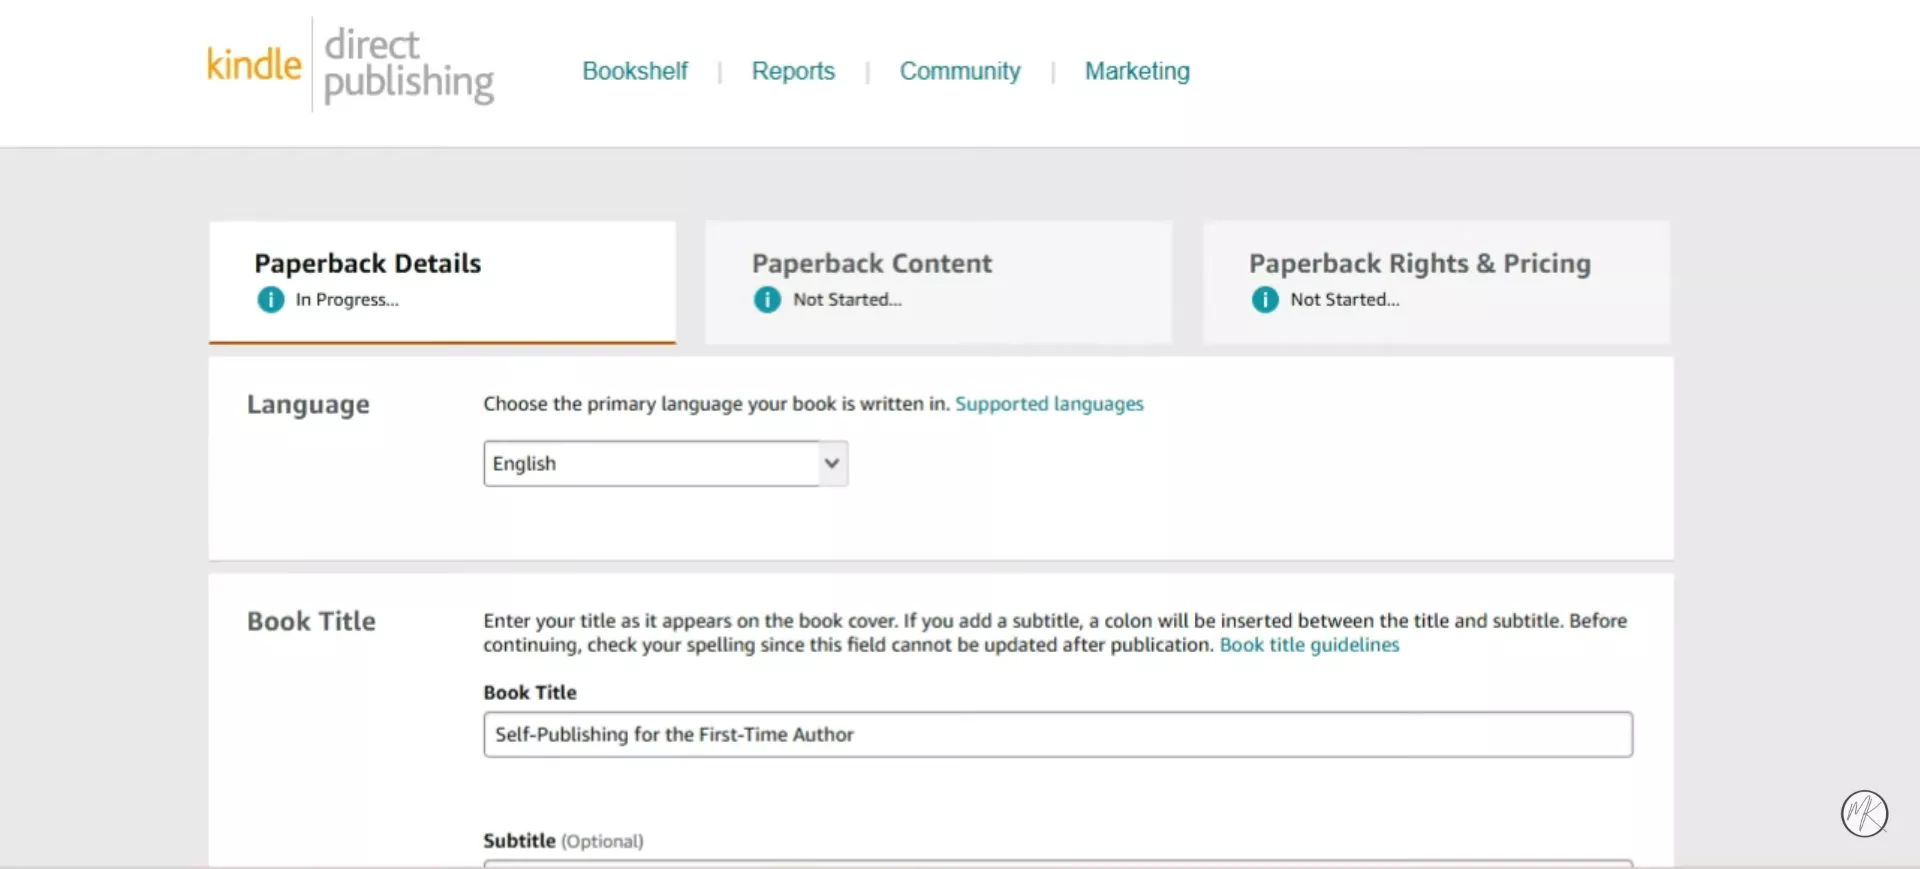
Task: Select the Paperback Details tab
Action: [442, 282]
